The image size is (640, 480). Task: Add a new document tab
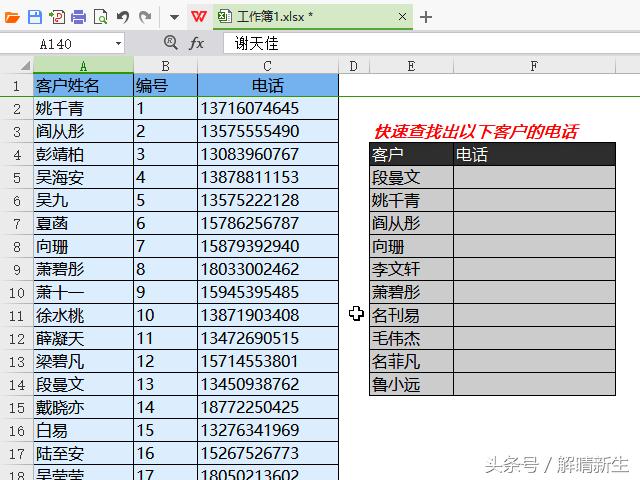coord(426,17)
